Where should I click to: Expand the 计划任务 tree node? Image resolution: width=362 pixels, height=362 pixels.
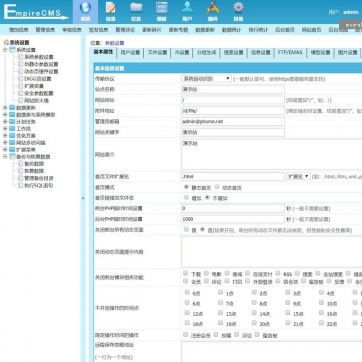[x=5, y=122]
